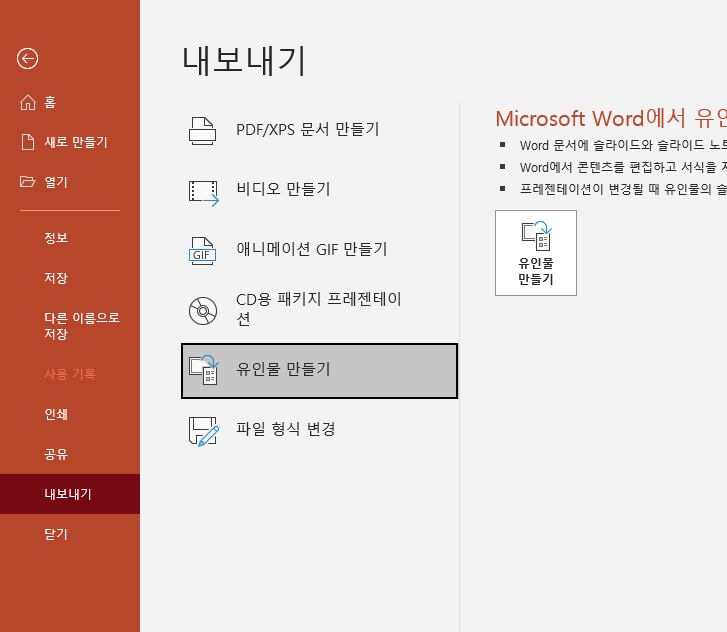Select 열기 in the sidebar

coord(70,182)
